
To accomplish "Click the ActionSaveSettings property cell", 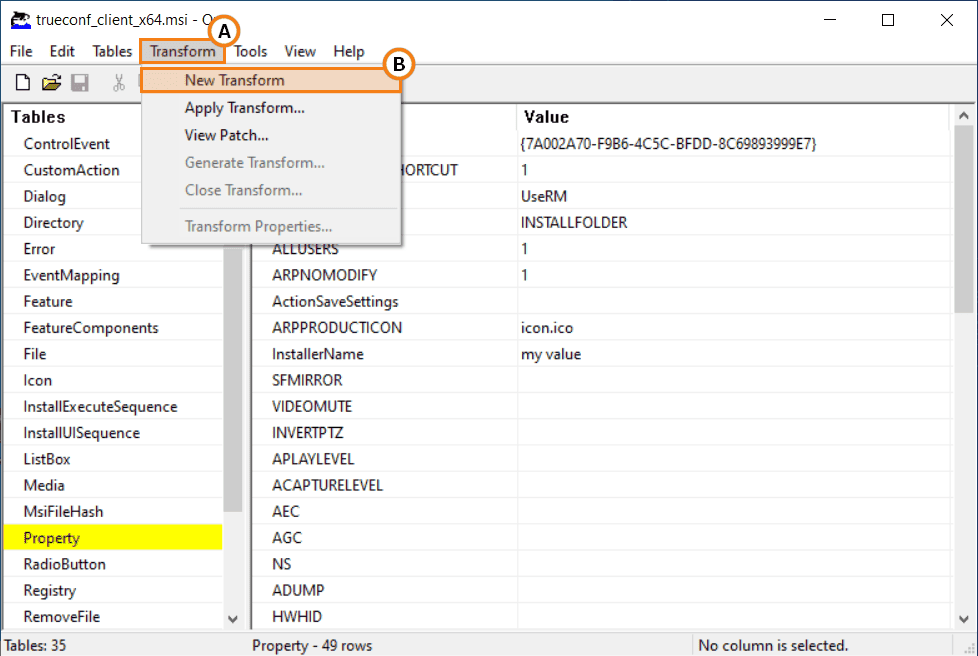I will click(x=384, y=301).
